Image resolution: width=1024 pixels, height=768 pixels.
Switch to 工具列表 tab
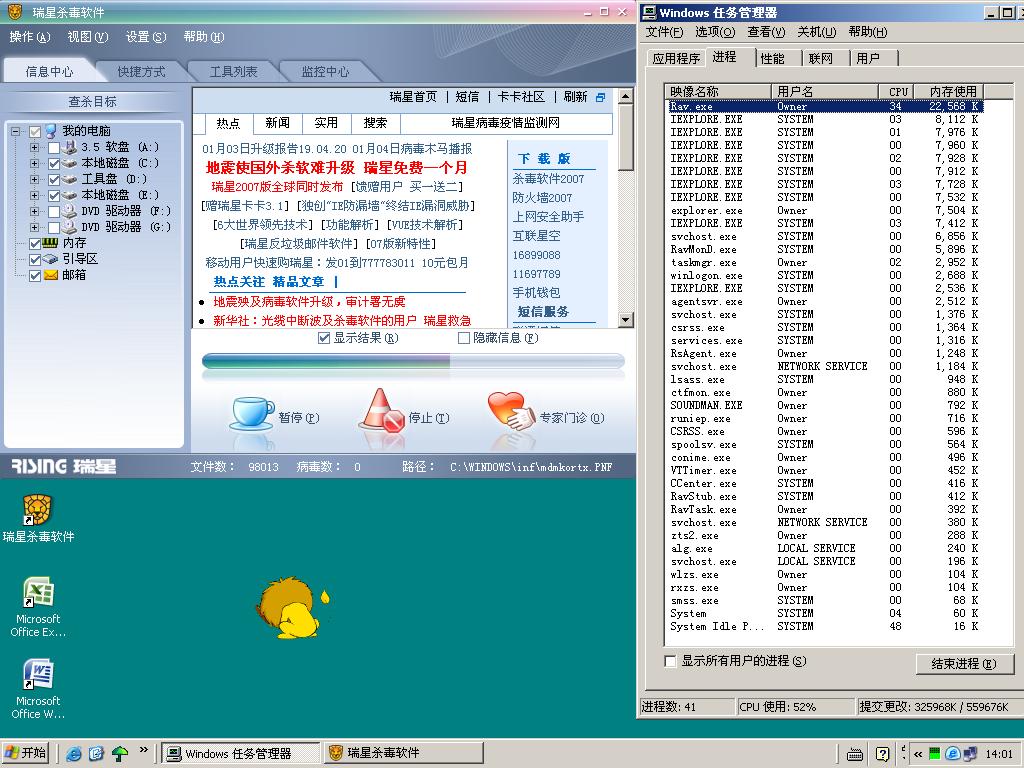pos(233,72)
